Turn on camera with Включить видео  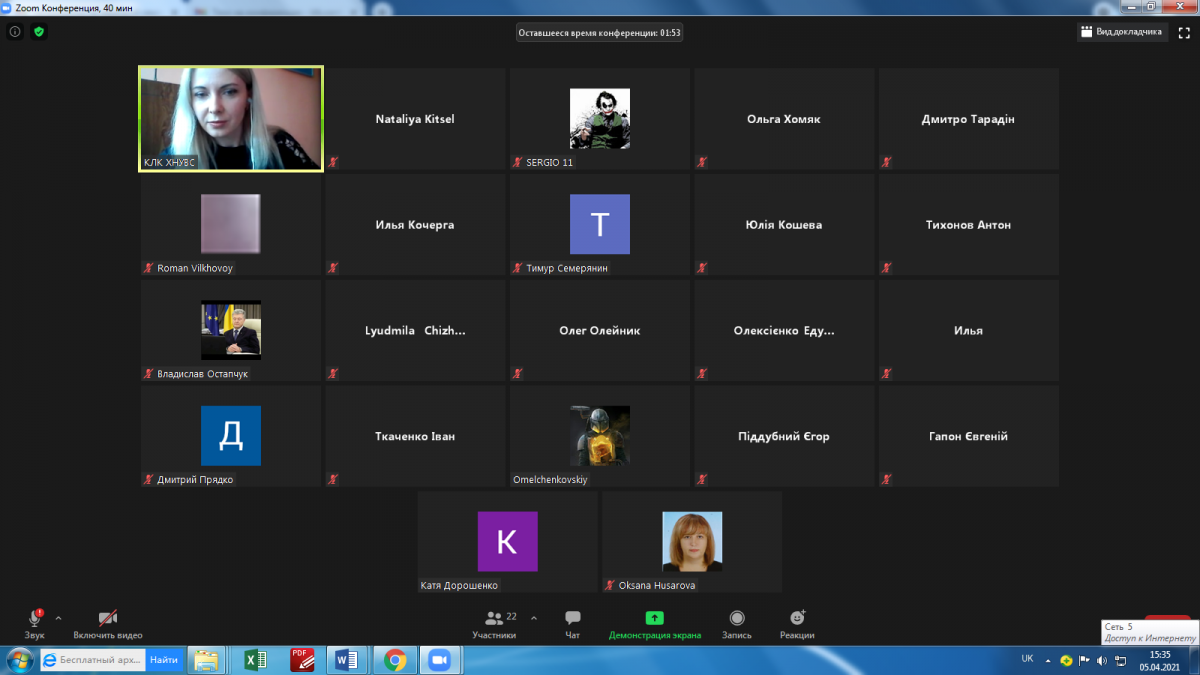pos(108,624)
